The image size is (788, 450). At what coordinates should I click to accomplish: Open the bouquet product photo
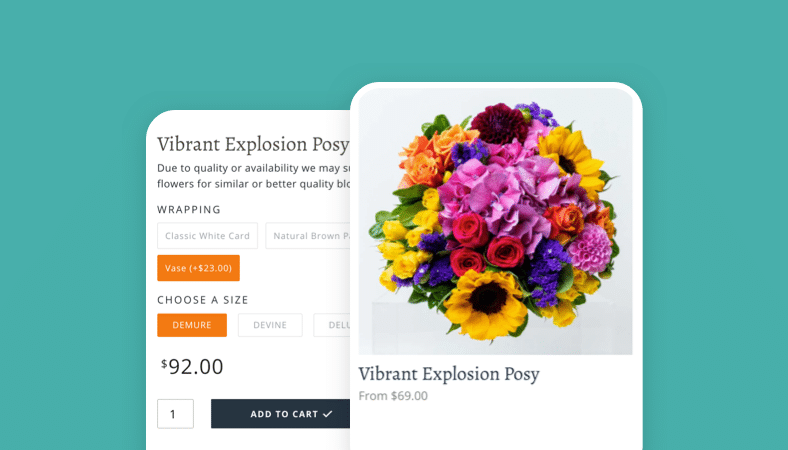pyautogui.click(x=495, y=220)
